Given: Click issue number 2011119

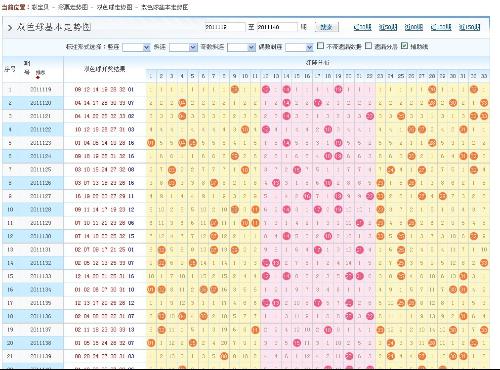Looking at the screenshot, I should pos(40,89).
